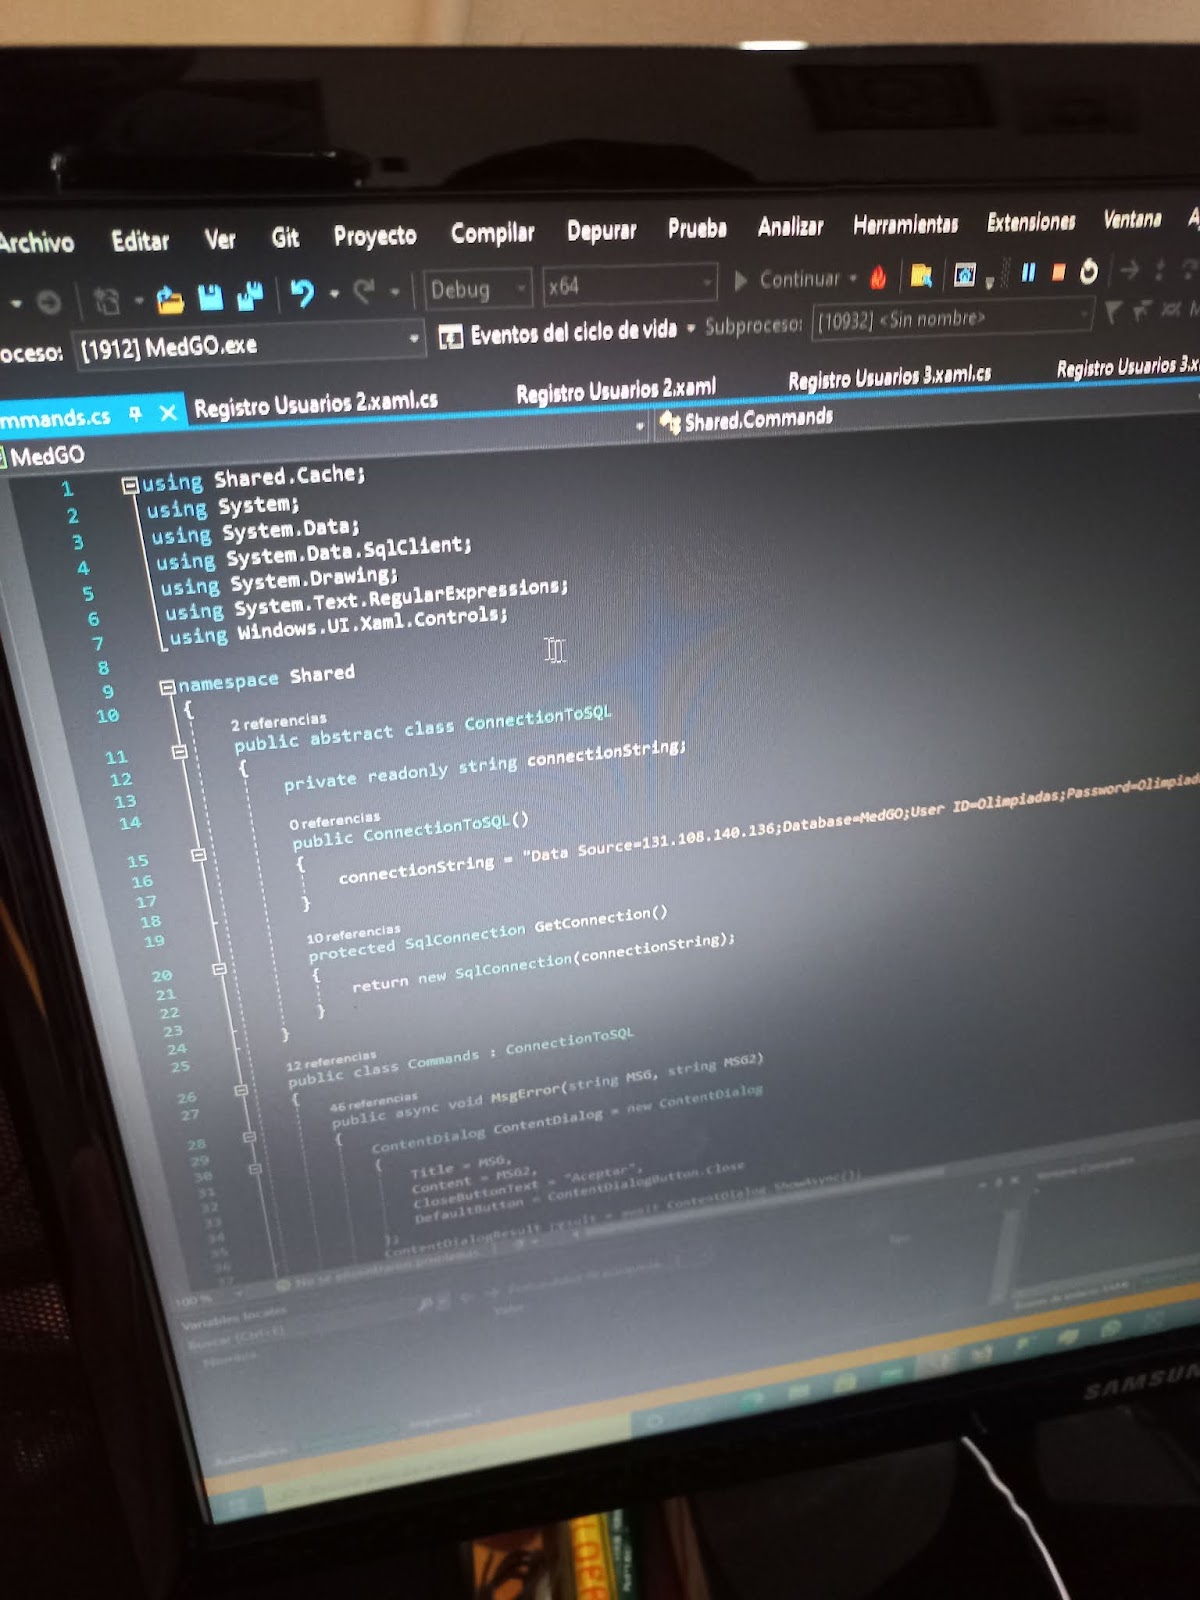Collapse the using directives block

coord(129,486)
